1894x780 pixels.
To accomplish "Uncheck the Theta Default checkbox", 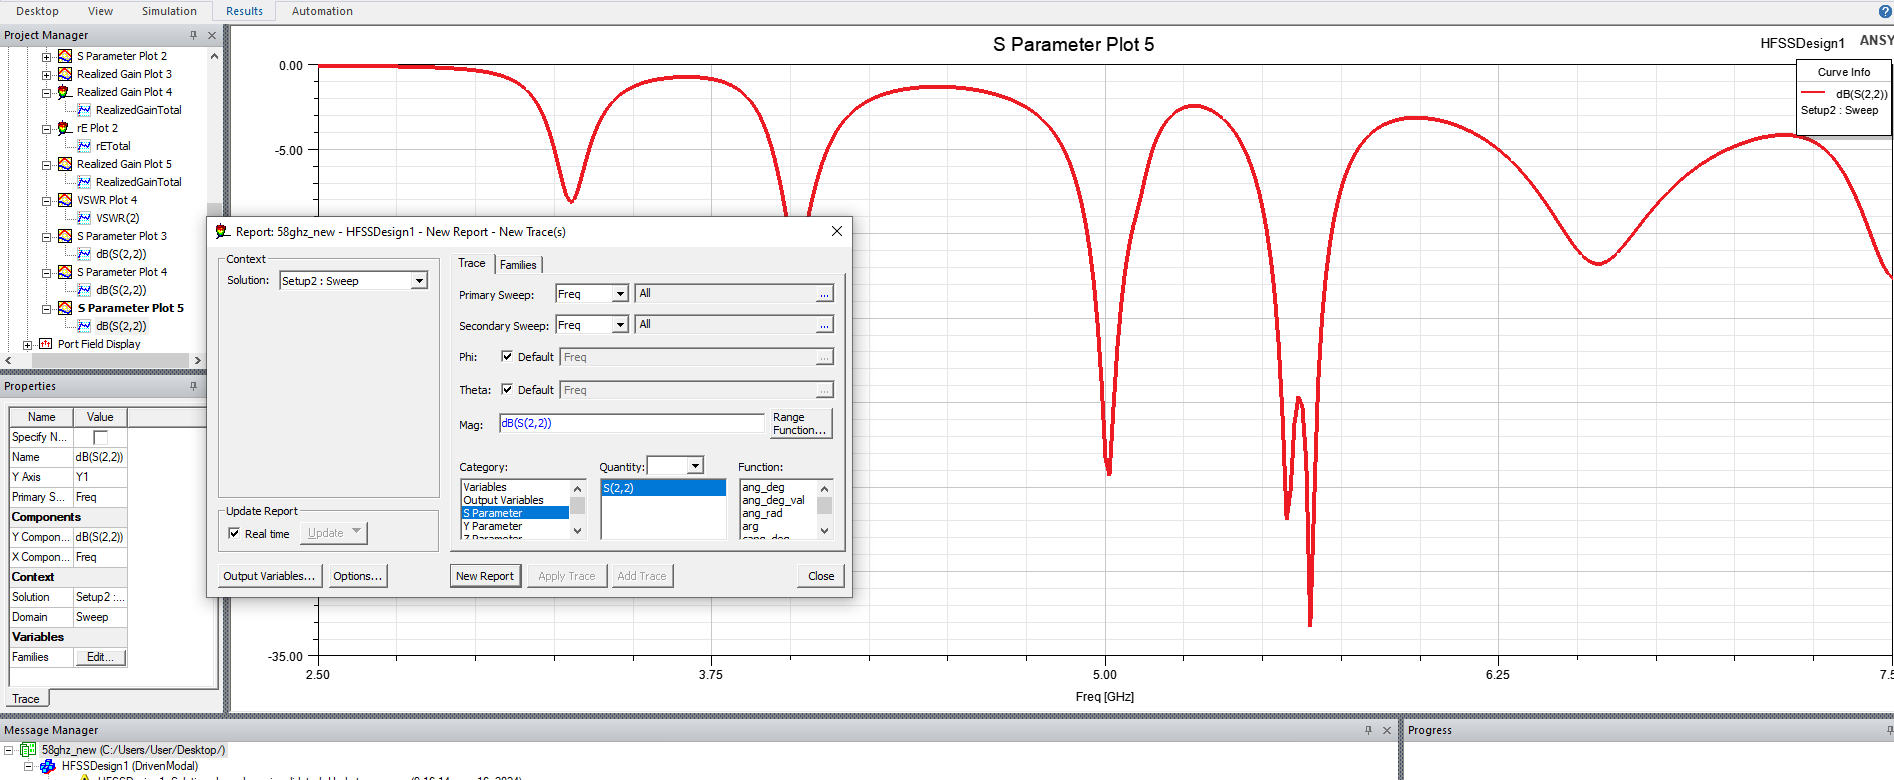I will point(507,390).
